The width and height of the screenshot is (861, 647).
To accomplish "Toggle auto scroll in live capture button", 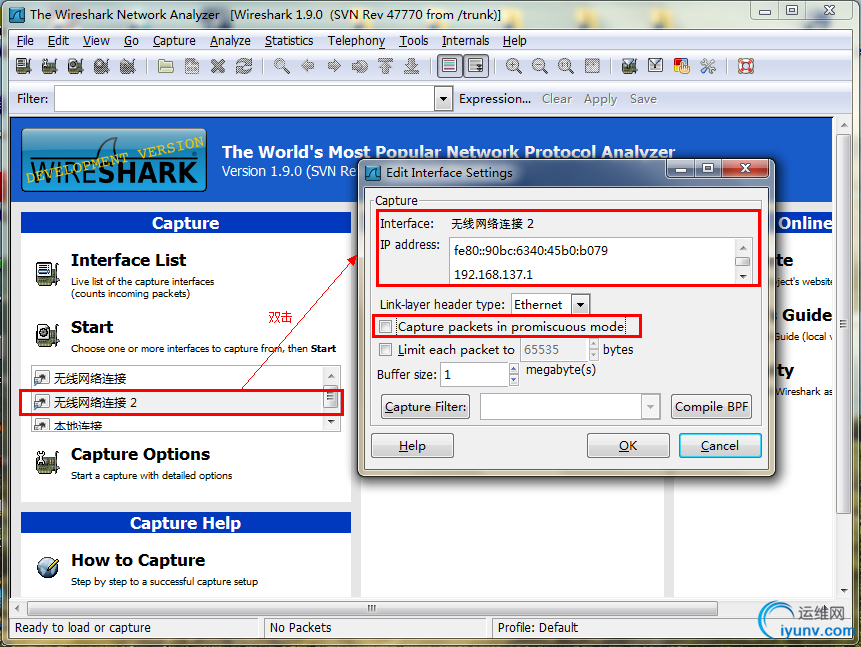I will coord(476,66).
